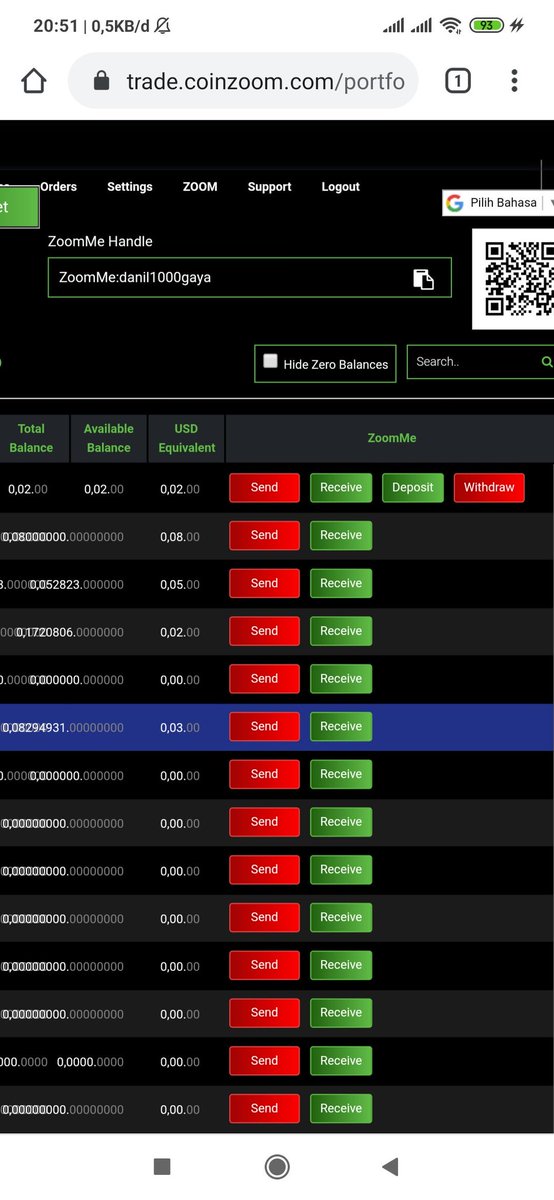Copy the ZoomMe handle with the clipboard icon

point(423,279)
